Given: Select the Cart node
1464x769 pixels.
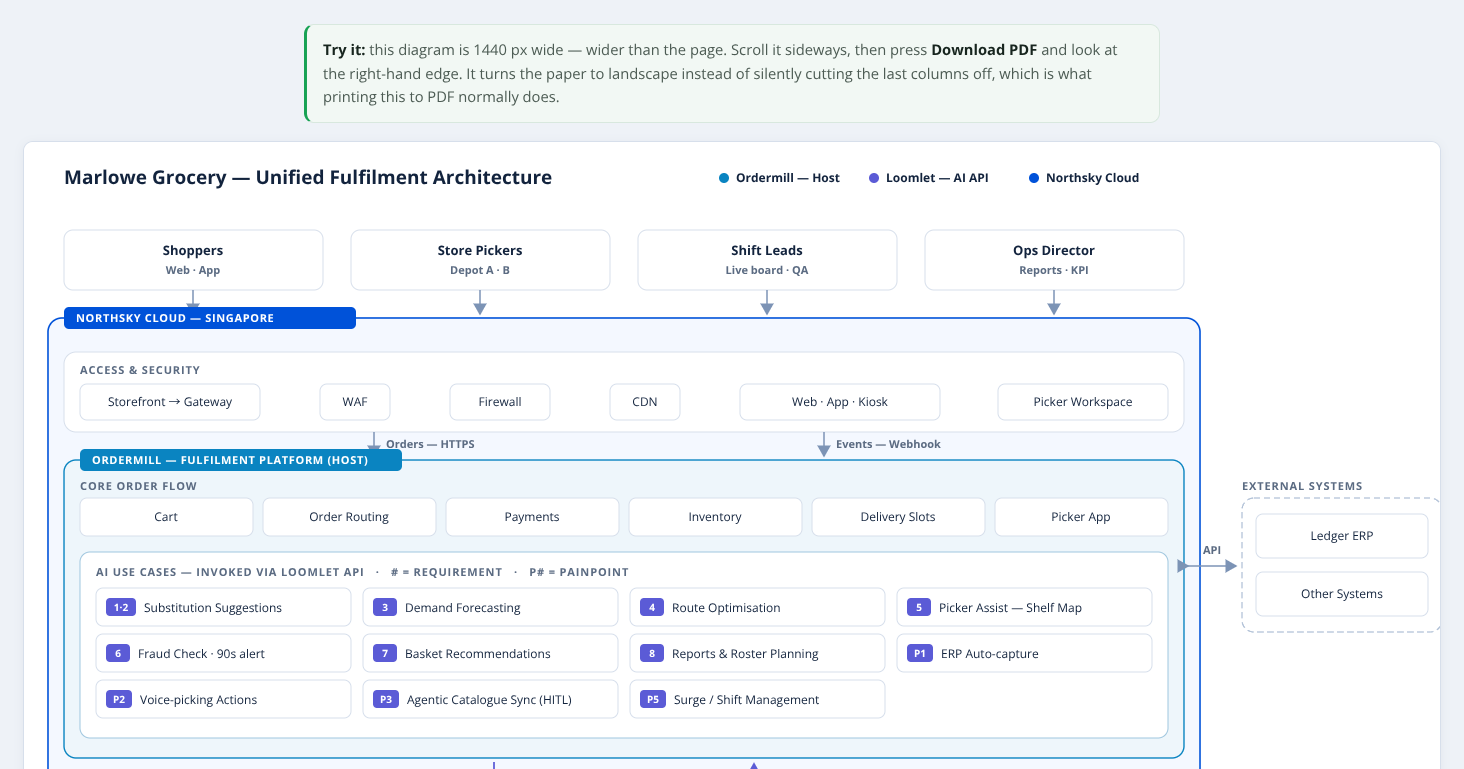Looking at the screenshot, I should tap(166, 517).
